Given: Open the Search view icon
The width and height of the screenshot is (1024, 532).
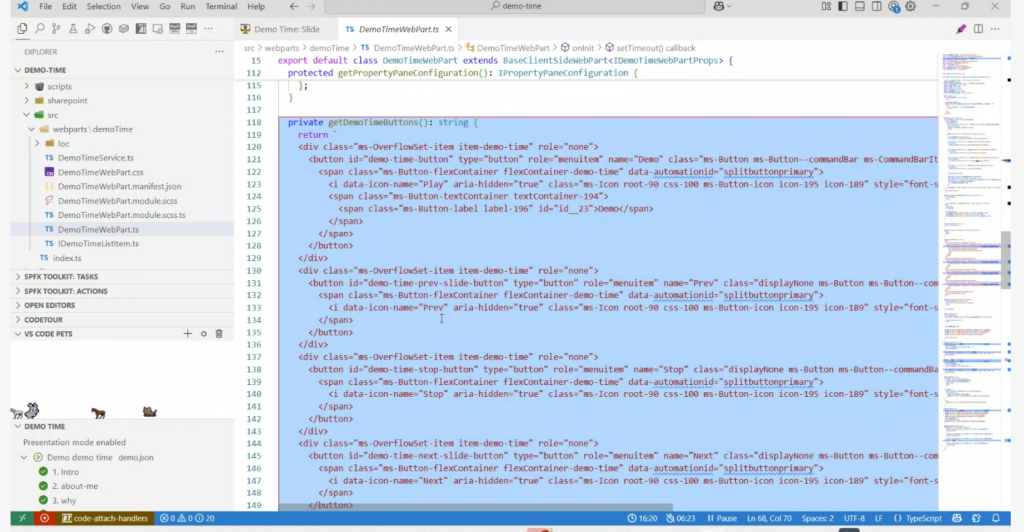Looking at the screenshot, I should pyautogui.click(x=39, y=29).
